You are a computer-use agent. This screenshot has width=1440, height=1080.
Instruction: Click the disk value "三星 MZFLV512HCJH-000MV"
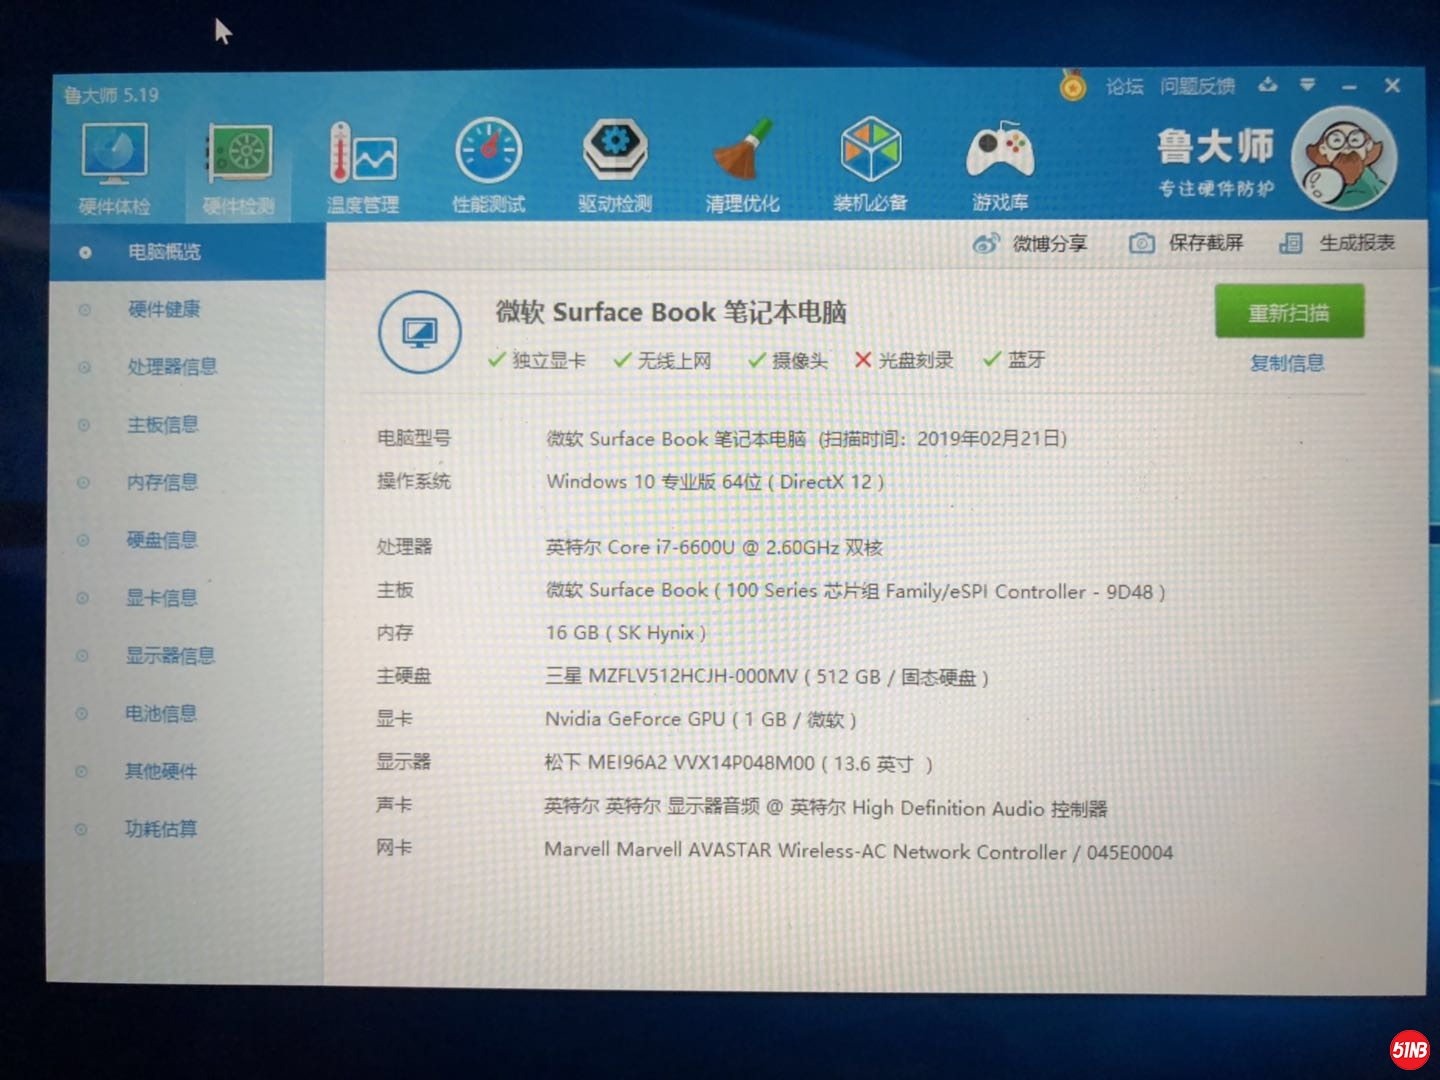click(767, 677)
